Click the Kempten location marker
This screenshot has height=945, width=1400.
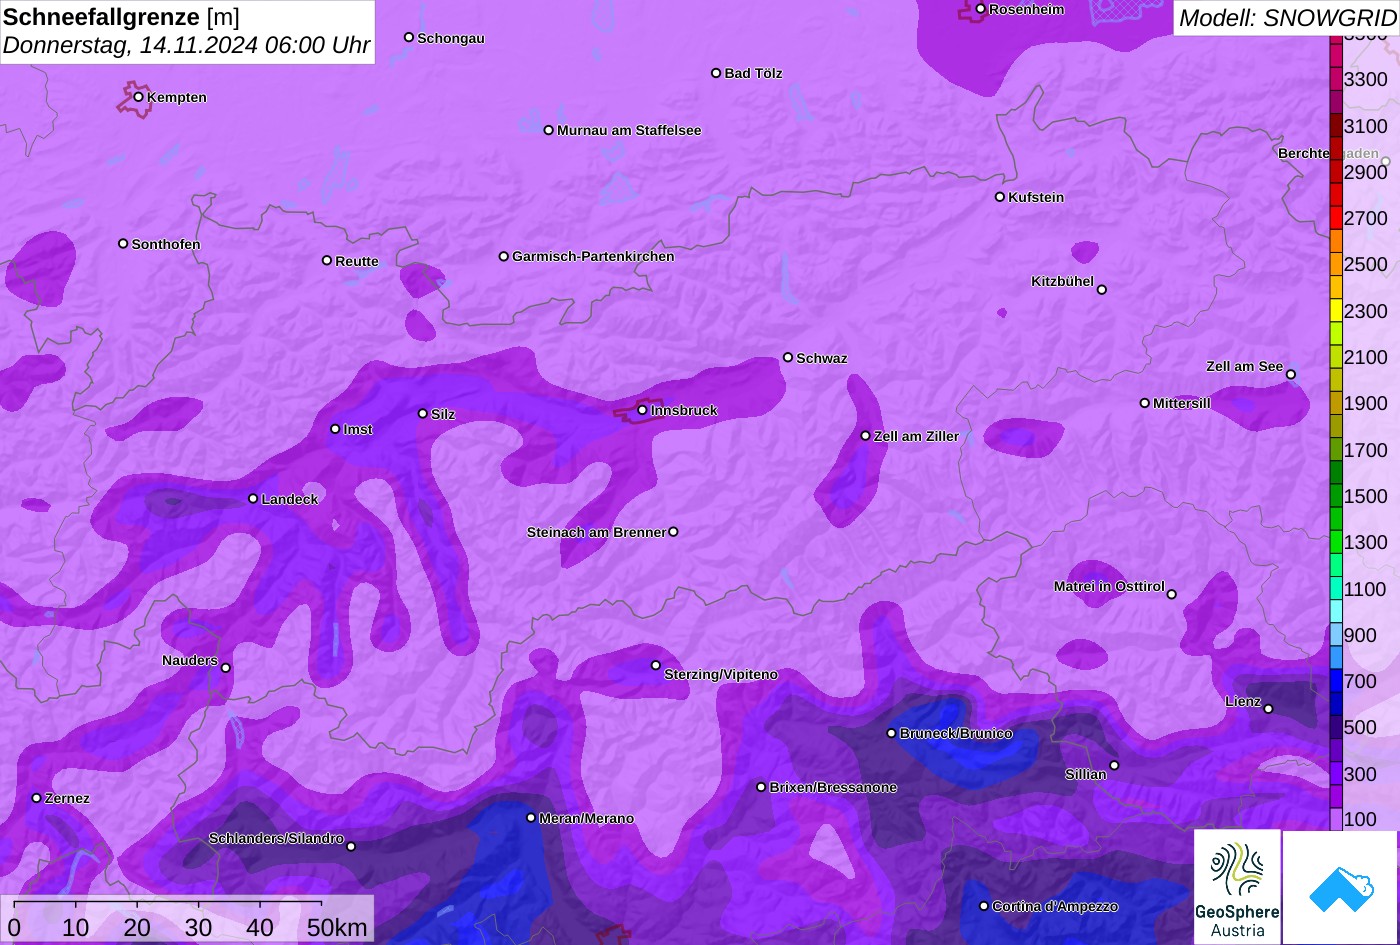click(x=139, y=97)
